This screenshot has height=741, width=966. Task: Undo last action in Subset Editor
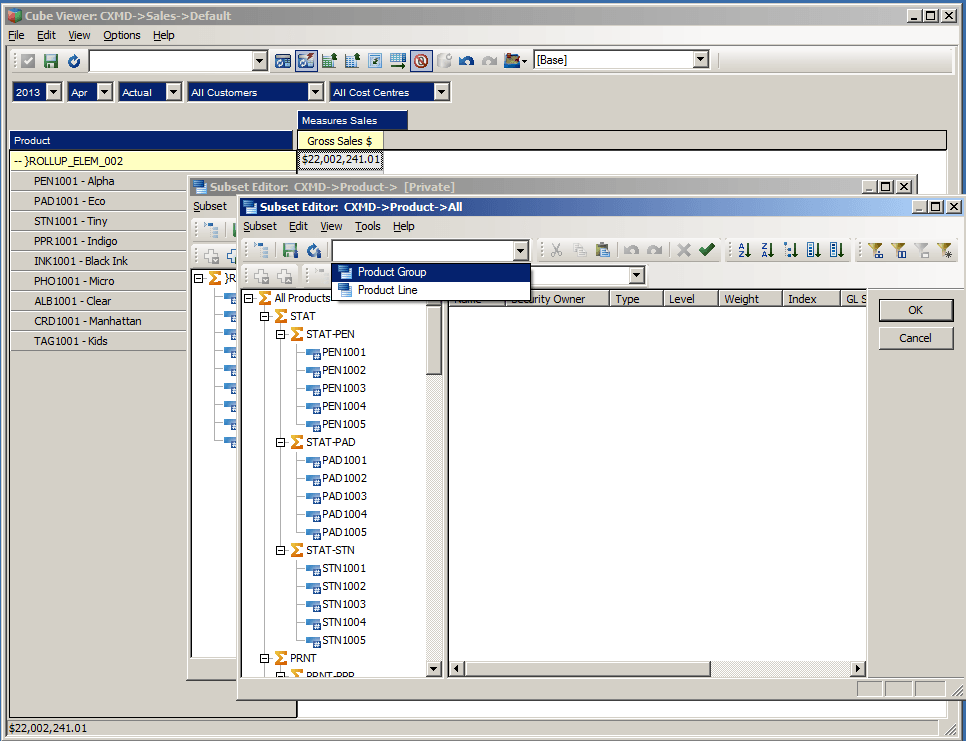[x=631, y=250]
